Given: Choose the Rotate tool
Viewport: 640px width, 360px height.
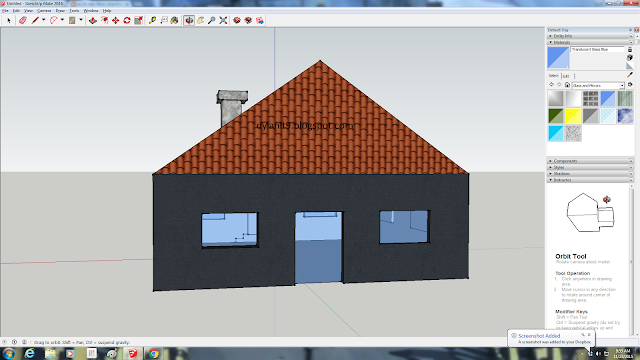Looking at the screenshot, I should point(127,20).
